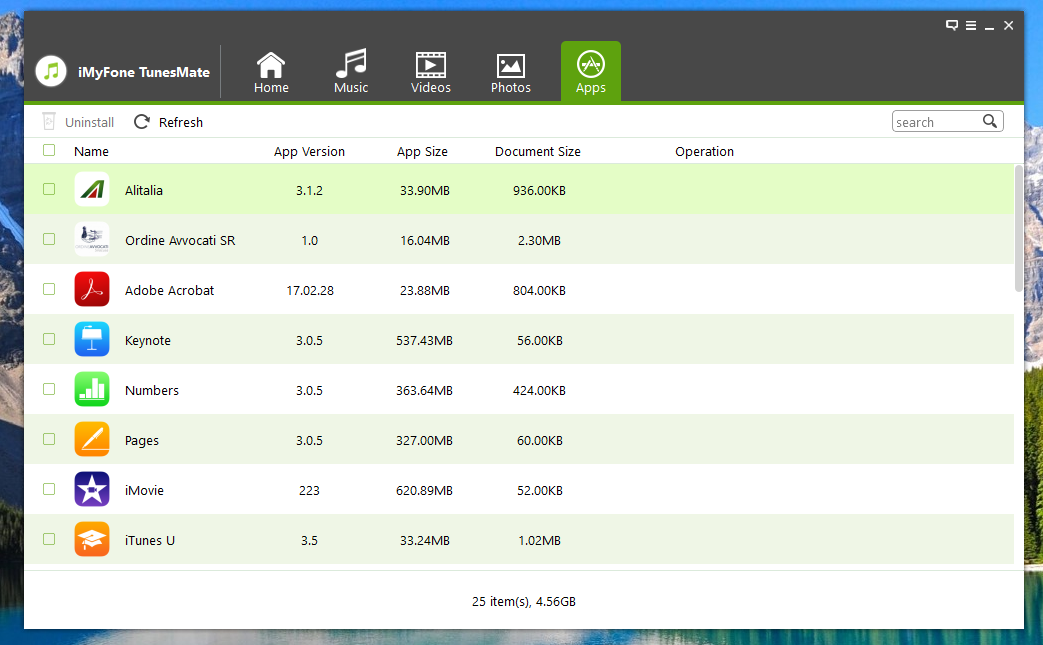Click Pages' 327.00MB app size
This screenshot has height=645, width=1043.
(424, 441)
